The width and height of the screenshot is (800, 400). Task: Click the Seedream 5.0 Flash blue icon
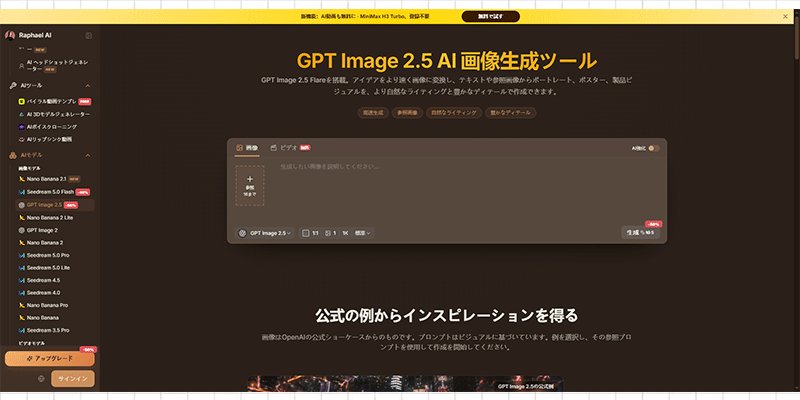click(21, 192)
